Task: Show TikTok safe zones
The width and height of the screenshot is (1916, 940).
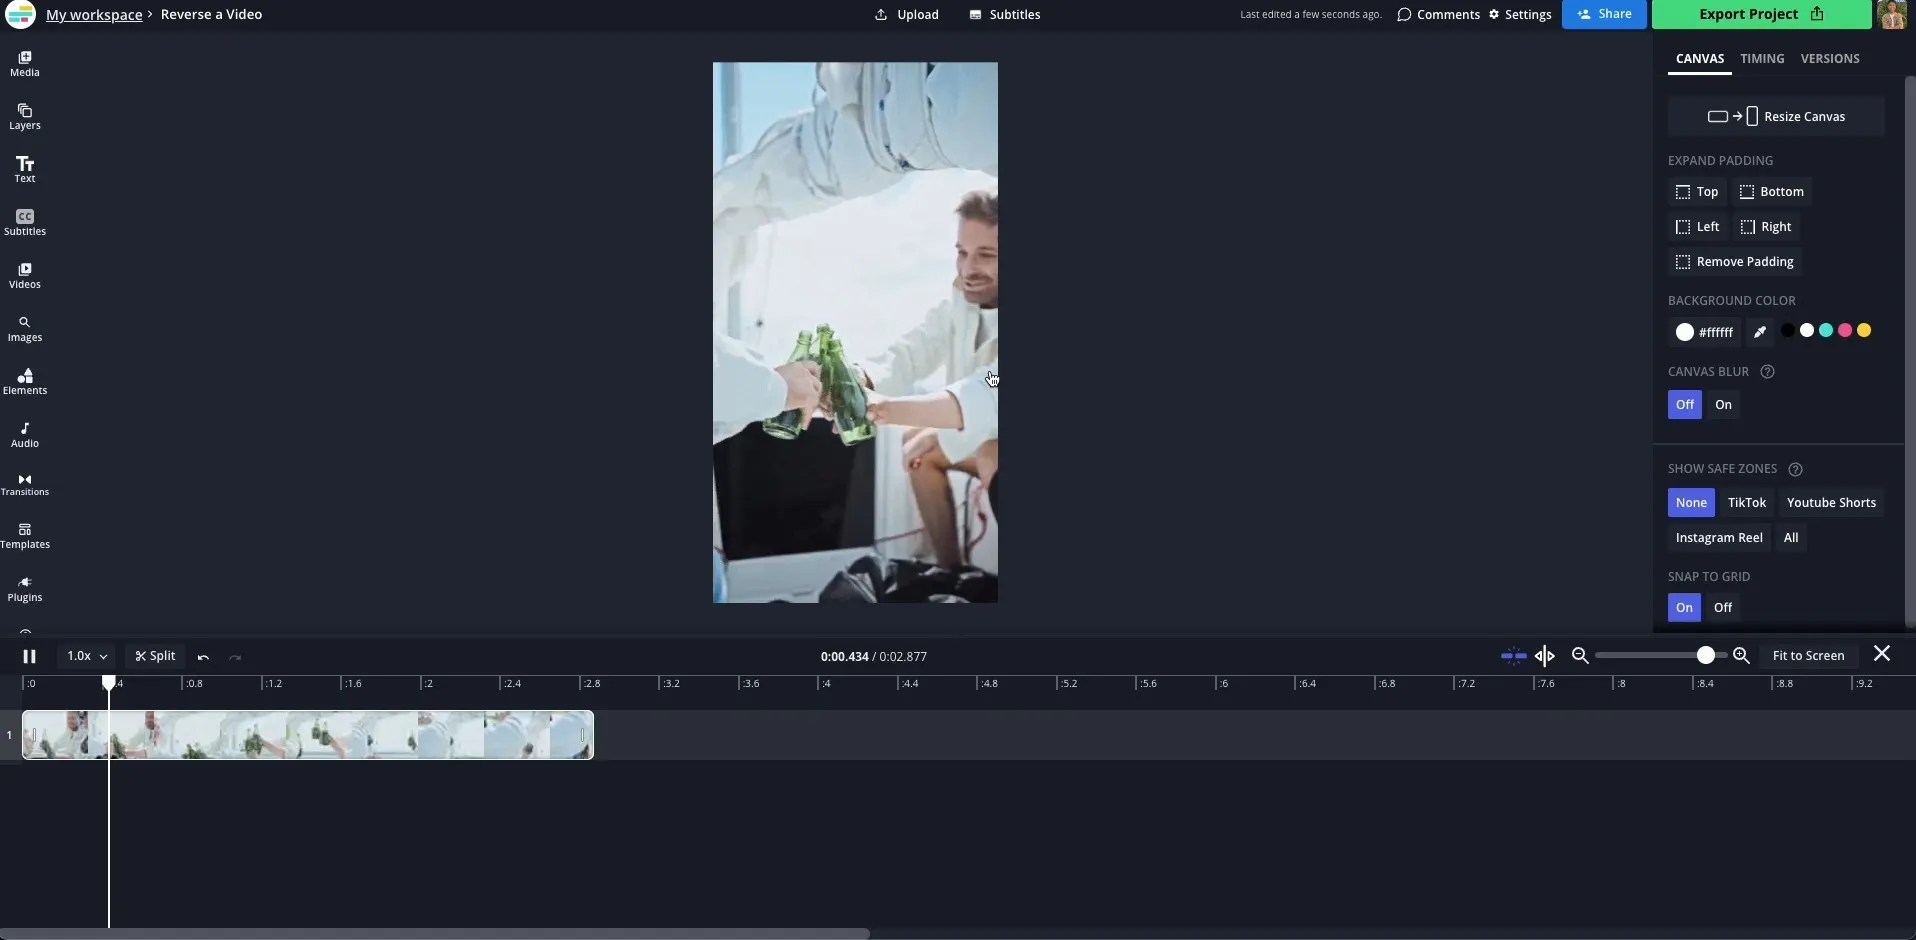Action: (1746, 502)
